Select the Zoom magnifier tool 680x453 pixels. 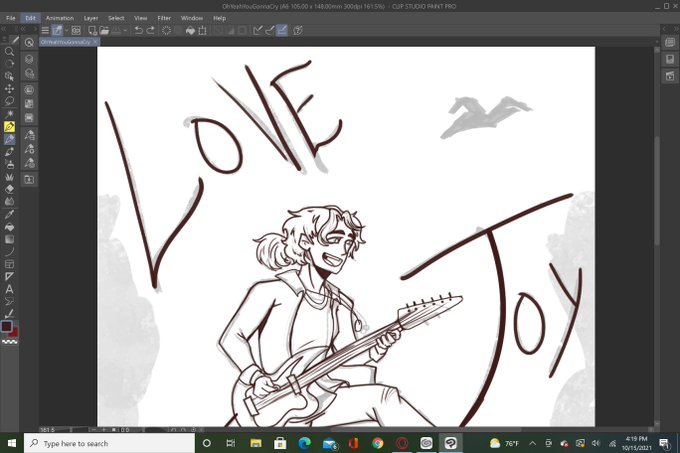[9, 52]
